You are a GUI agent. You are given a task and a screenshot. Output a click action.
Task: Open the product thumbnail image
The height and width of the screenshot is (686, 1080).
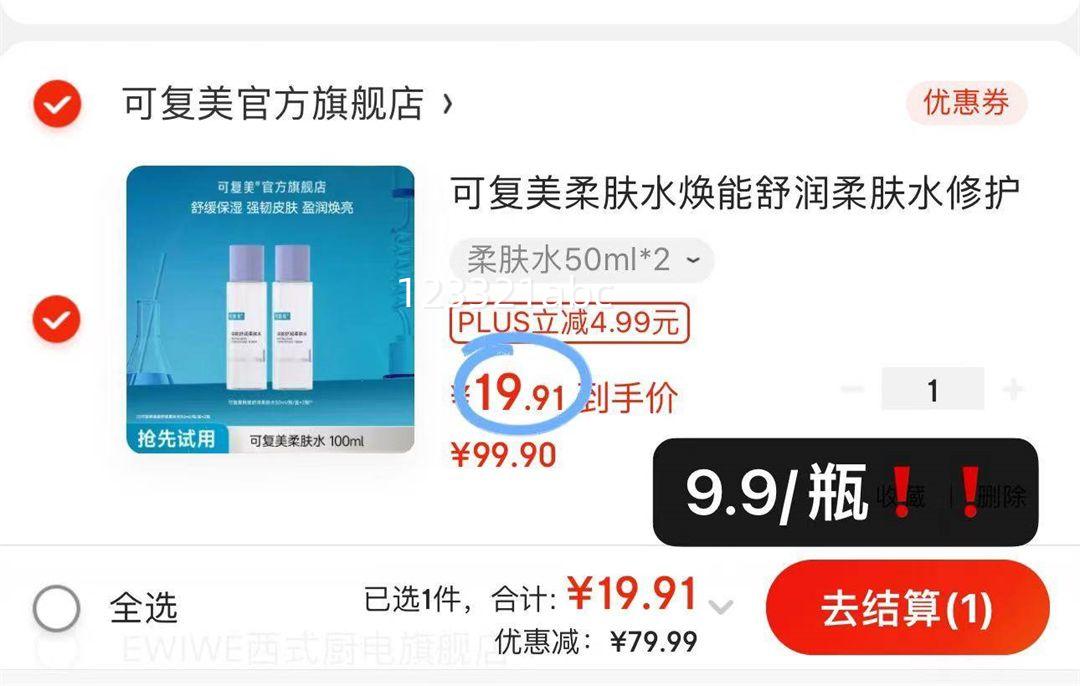point(270,309)
